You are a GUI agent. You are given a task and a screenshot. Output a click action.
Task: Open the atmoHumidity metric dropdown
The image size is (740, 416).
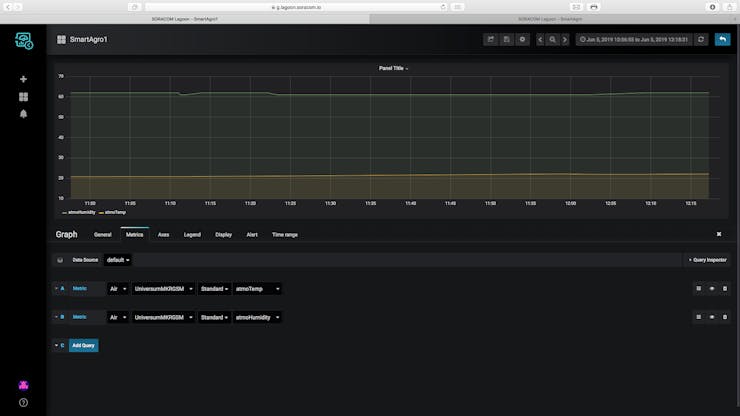(257, 317)
